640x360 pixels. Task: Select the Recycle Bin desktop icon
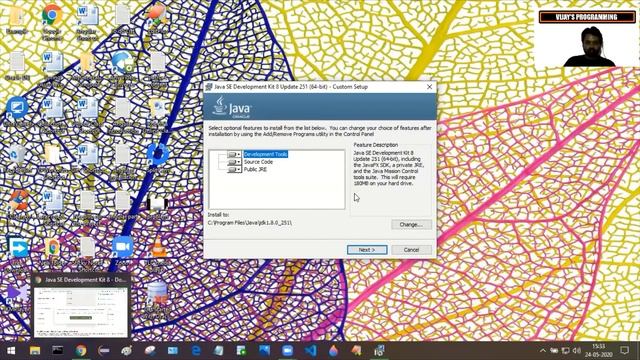click(17, 160)
